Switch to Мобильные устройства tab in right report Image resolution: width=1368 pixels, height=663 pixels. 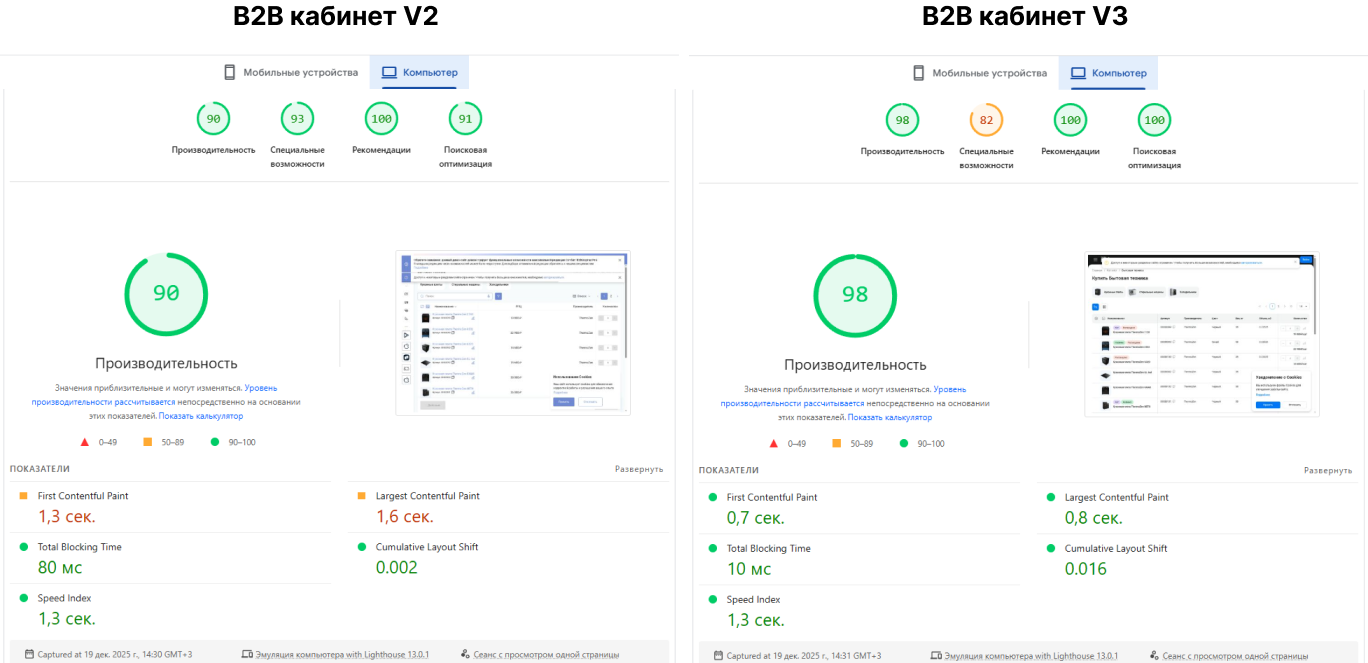pyautogui.click(x=979, y=73)
